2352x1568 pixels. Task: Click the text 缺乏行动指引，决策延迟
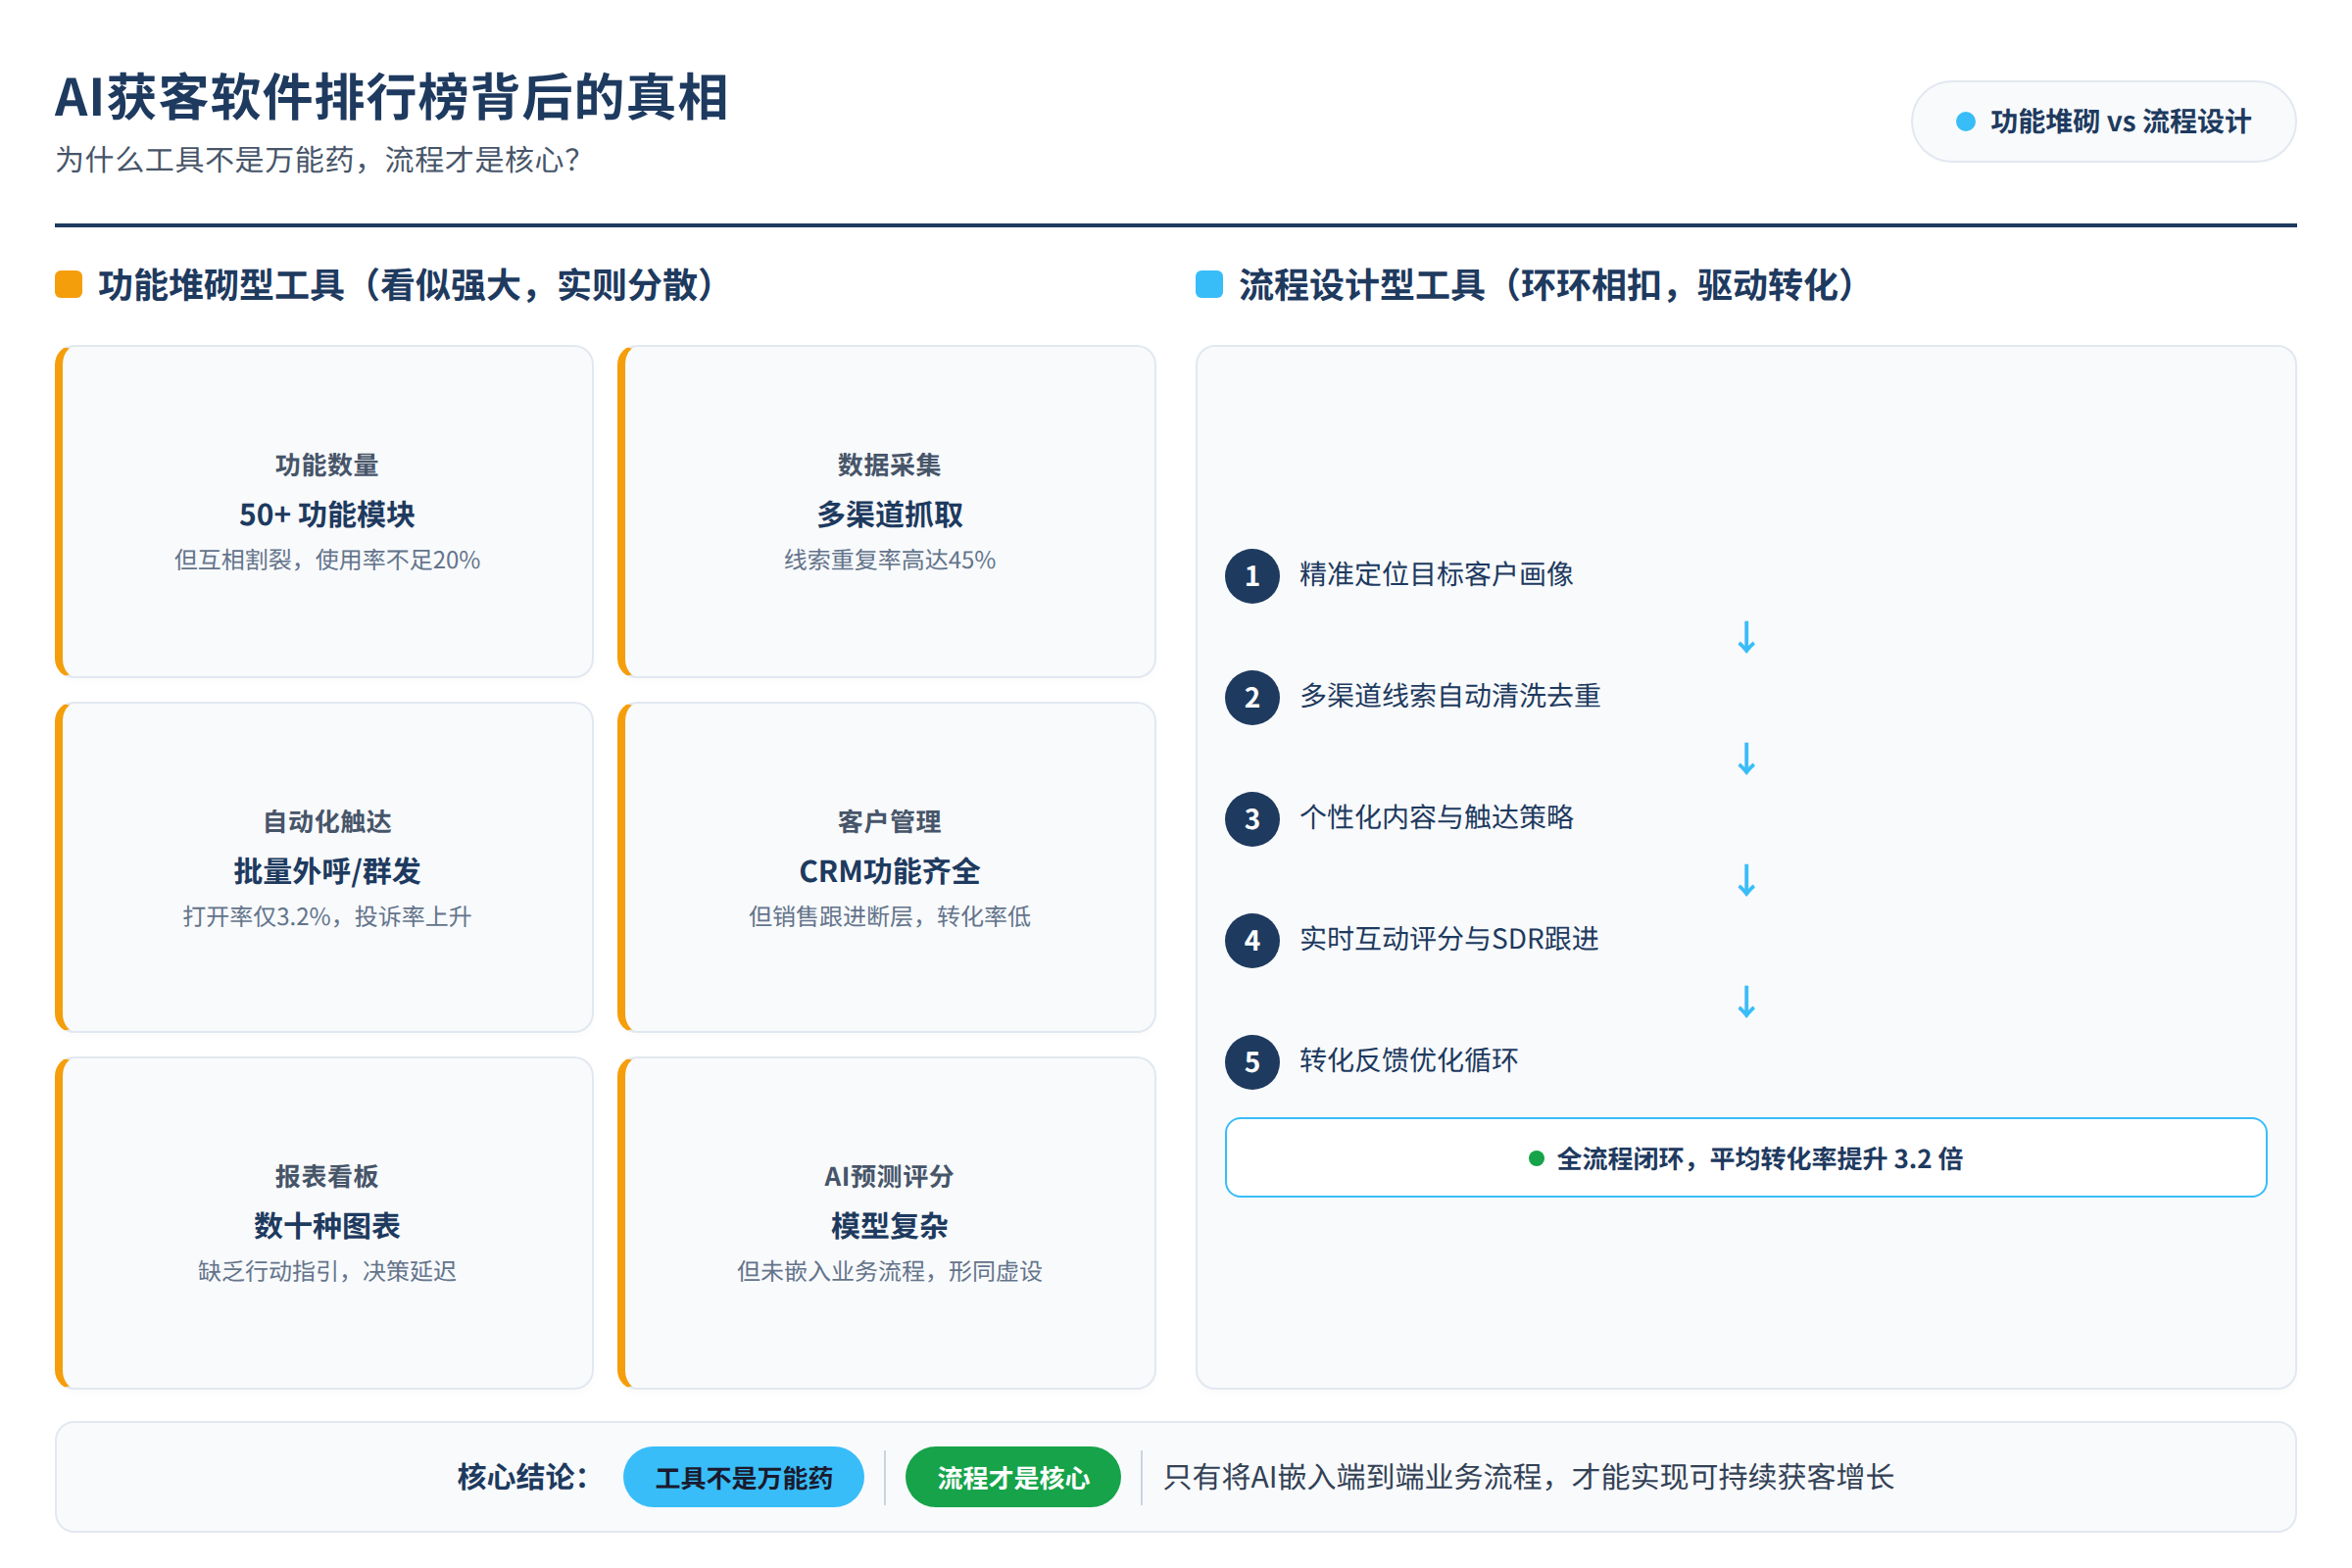click(x=327, y=1271)
